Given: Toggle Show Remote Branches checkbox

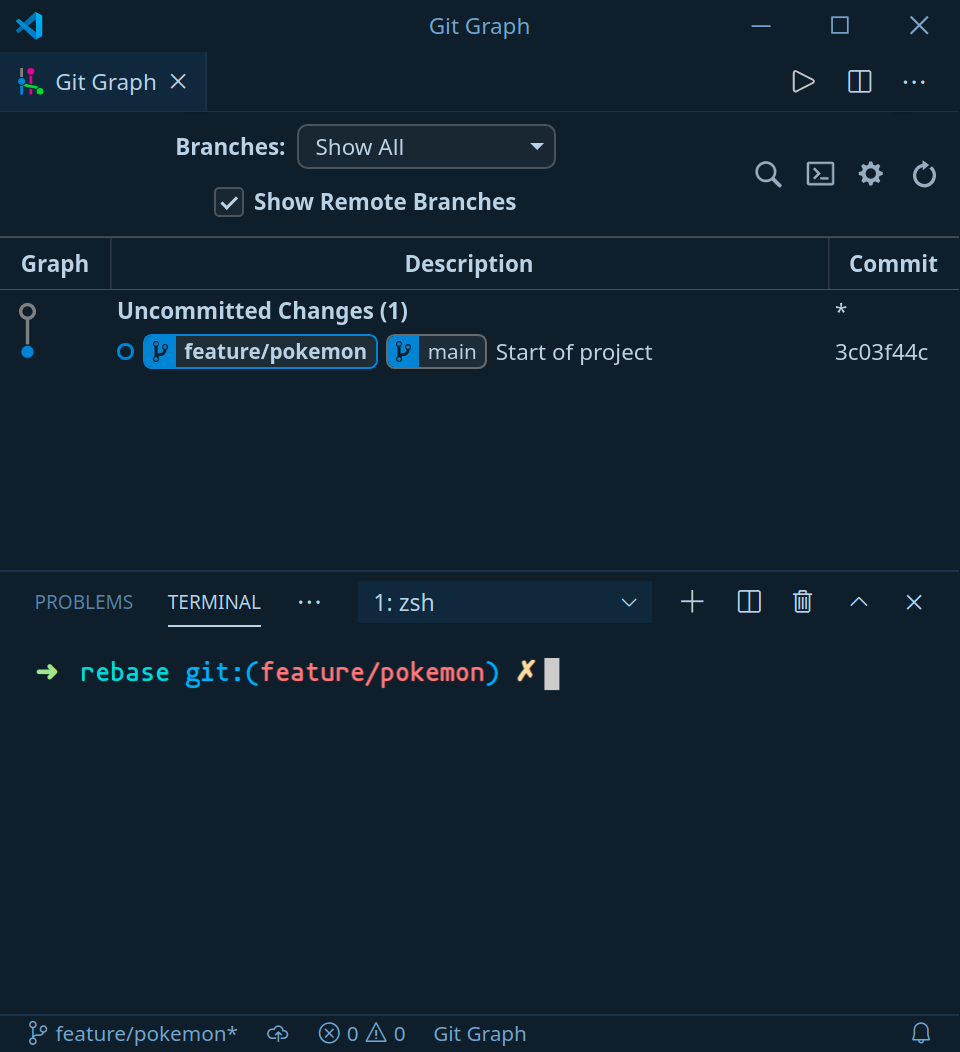Looking at the screenshot, I should (x=229, y=202).
